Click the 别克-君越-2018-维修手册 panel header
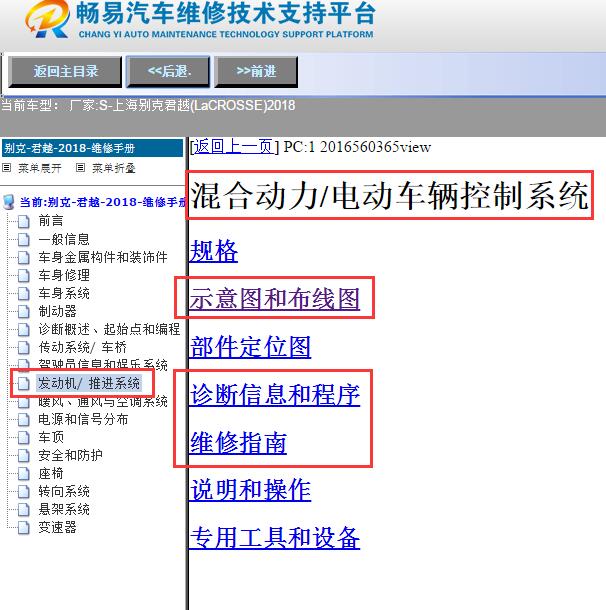This screenshot has height=610, width=606. 92,148
